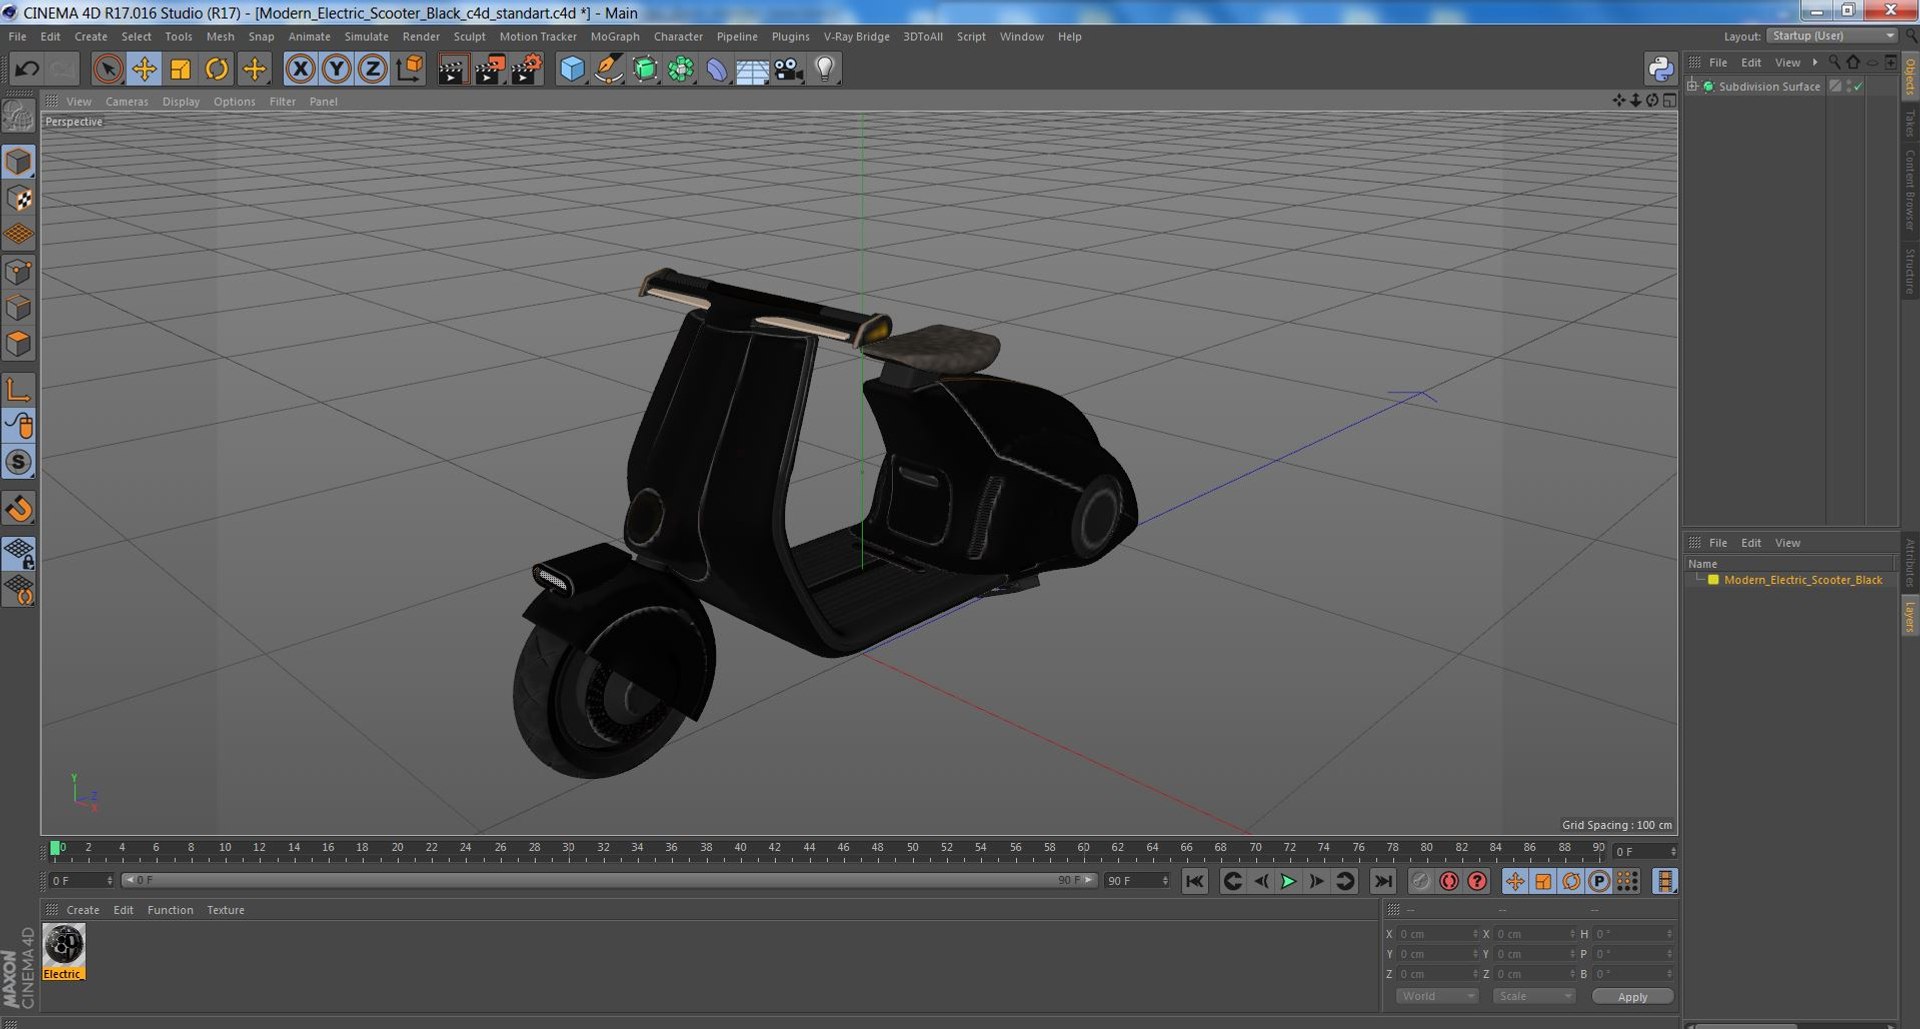Open the Scale mode dropdown
This screenshot has width=1920, height=1029.
(x=1534, y=996)
